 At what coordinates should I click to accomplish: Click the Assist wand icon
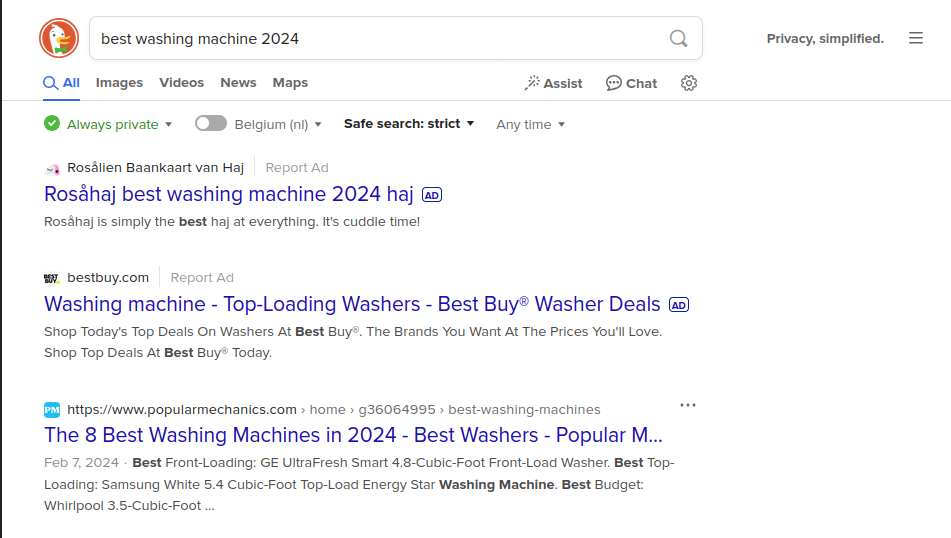point(532,83)
